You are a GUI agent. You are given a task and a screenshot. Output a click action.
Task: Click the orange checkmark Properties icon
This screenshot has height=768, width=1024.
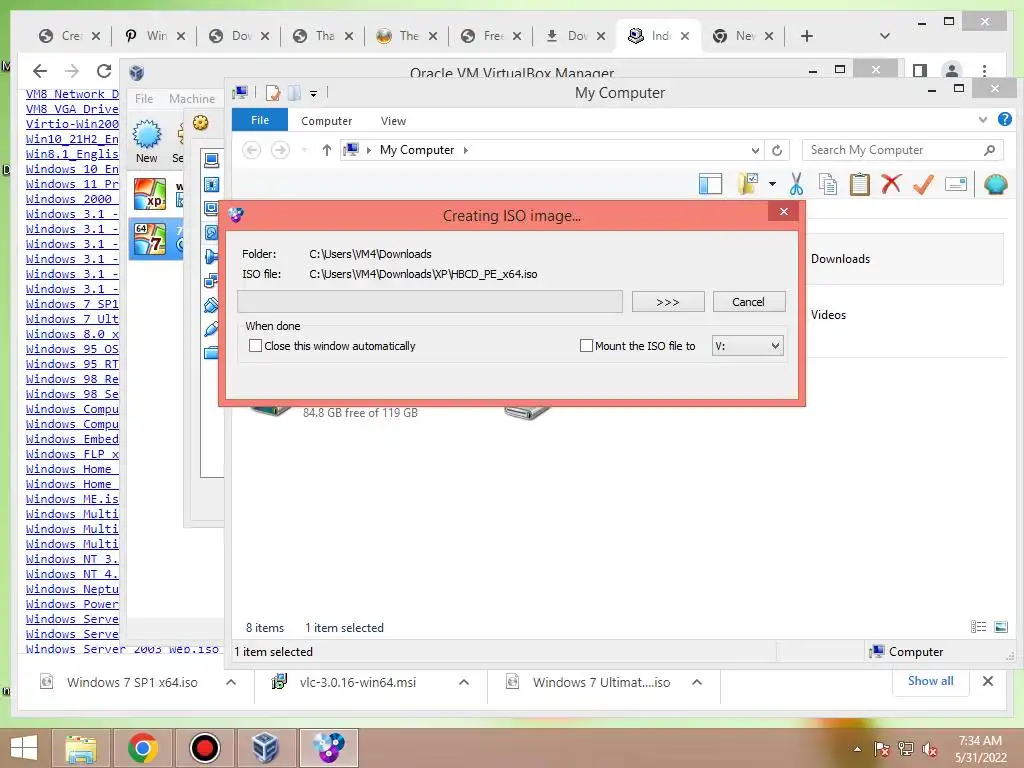(x=923, y=184)
